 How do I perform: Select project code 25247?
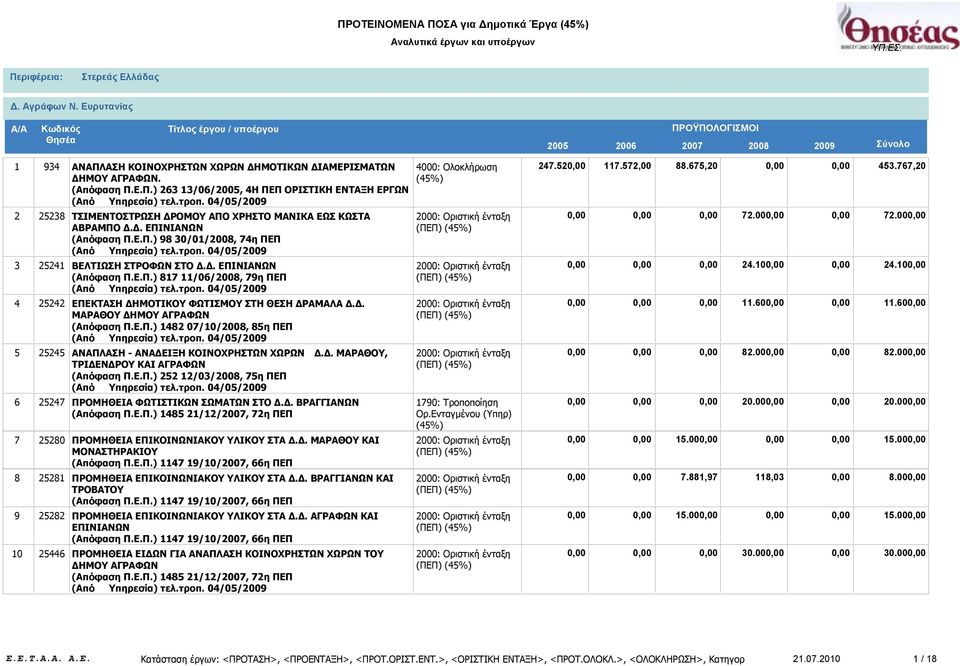coord(51,403)
